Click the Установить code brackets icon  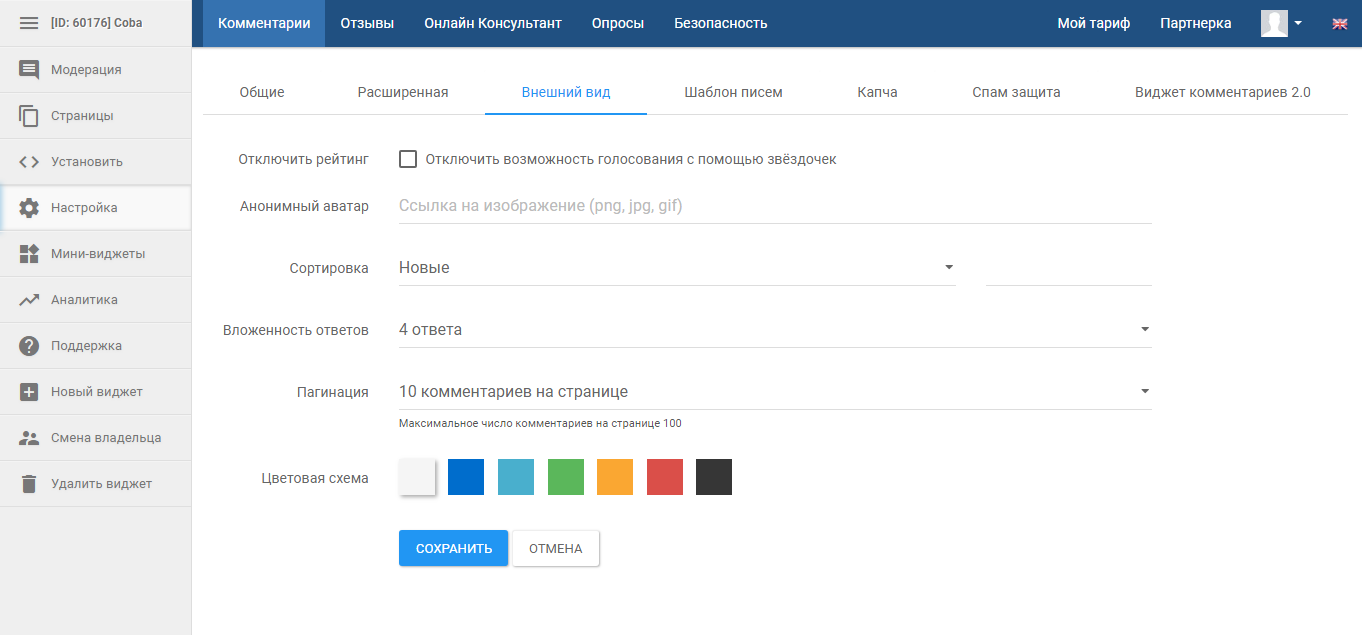pyautogui.click(x=29, y=162)
